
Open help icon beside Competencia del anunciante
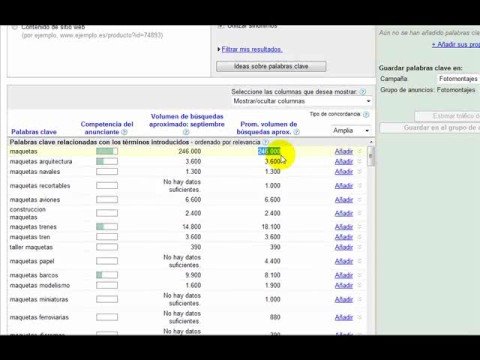click(124, 132)
